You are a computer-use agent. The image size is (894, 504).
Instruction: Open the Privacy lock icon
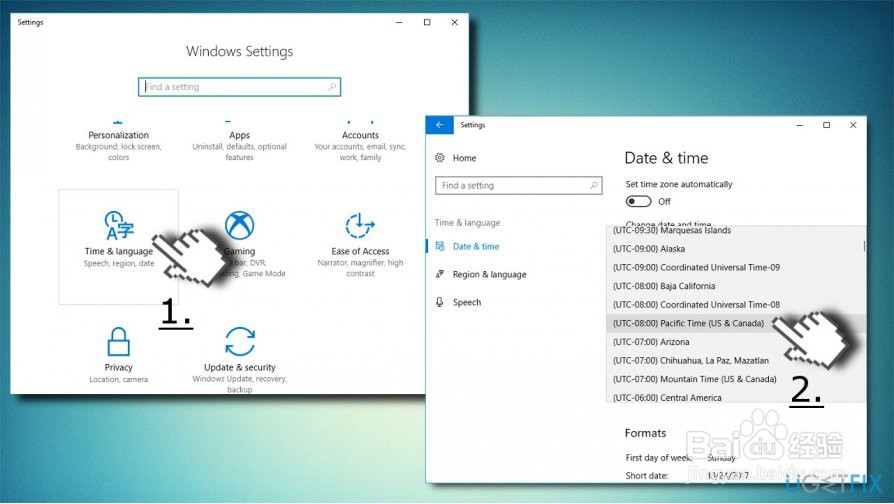(119, 341)
